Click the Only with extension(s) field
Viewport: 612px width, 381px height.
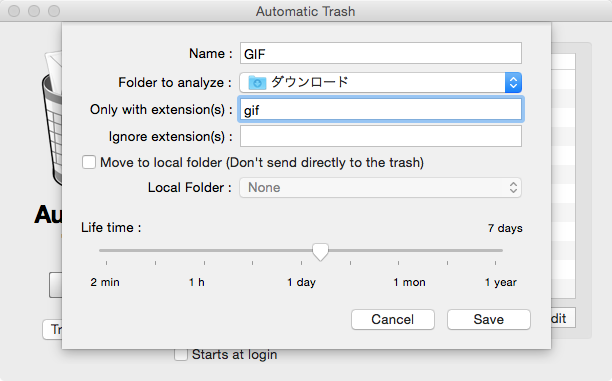[381, 109]
